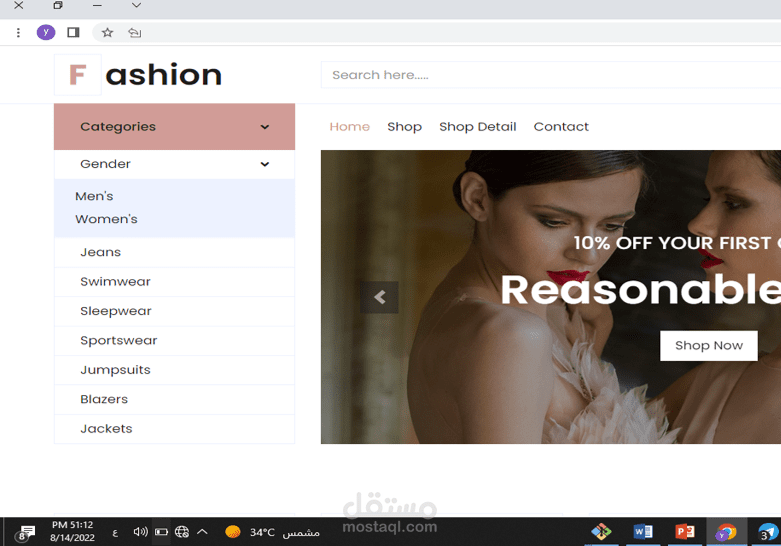Focus the Search here input field

551,75
